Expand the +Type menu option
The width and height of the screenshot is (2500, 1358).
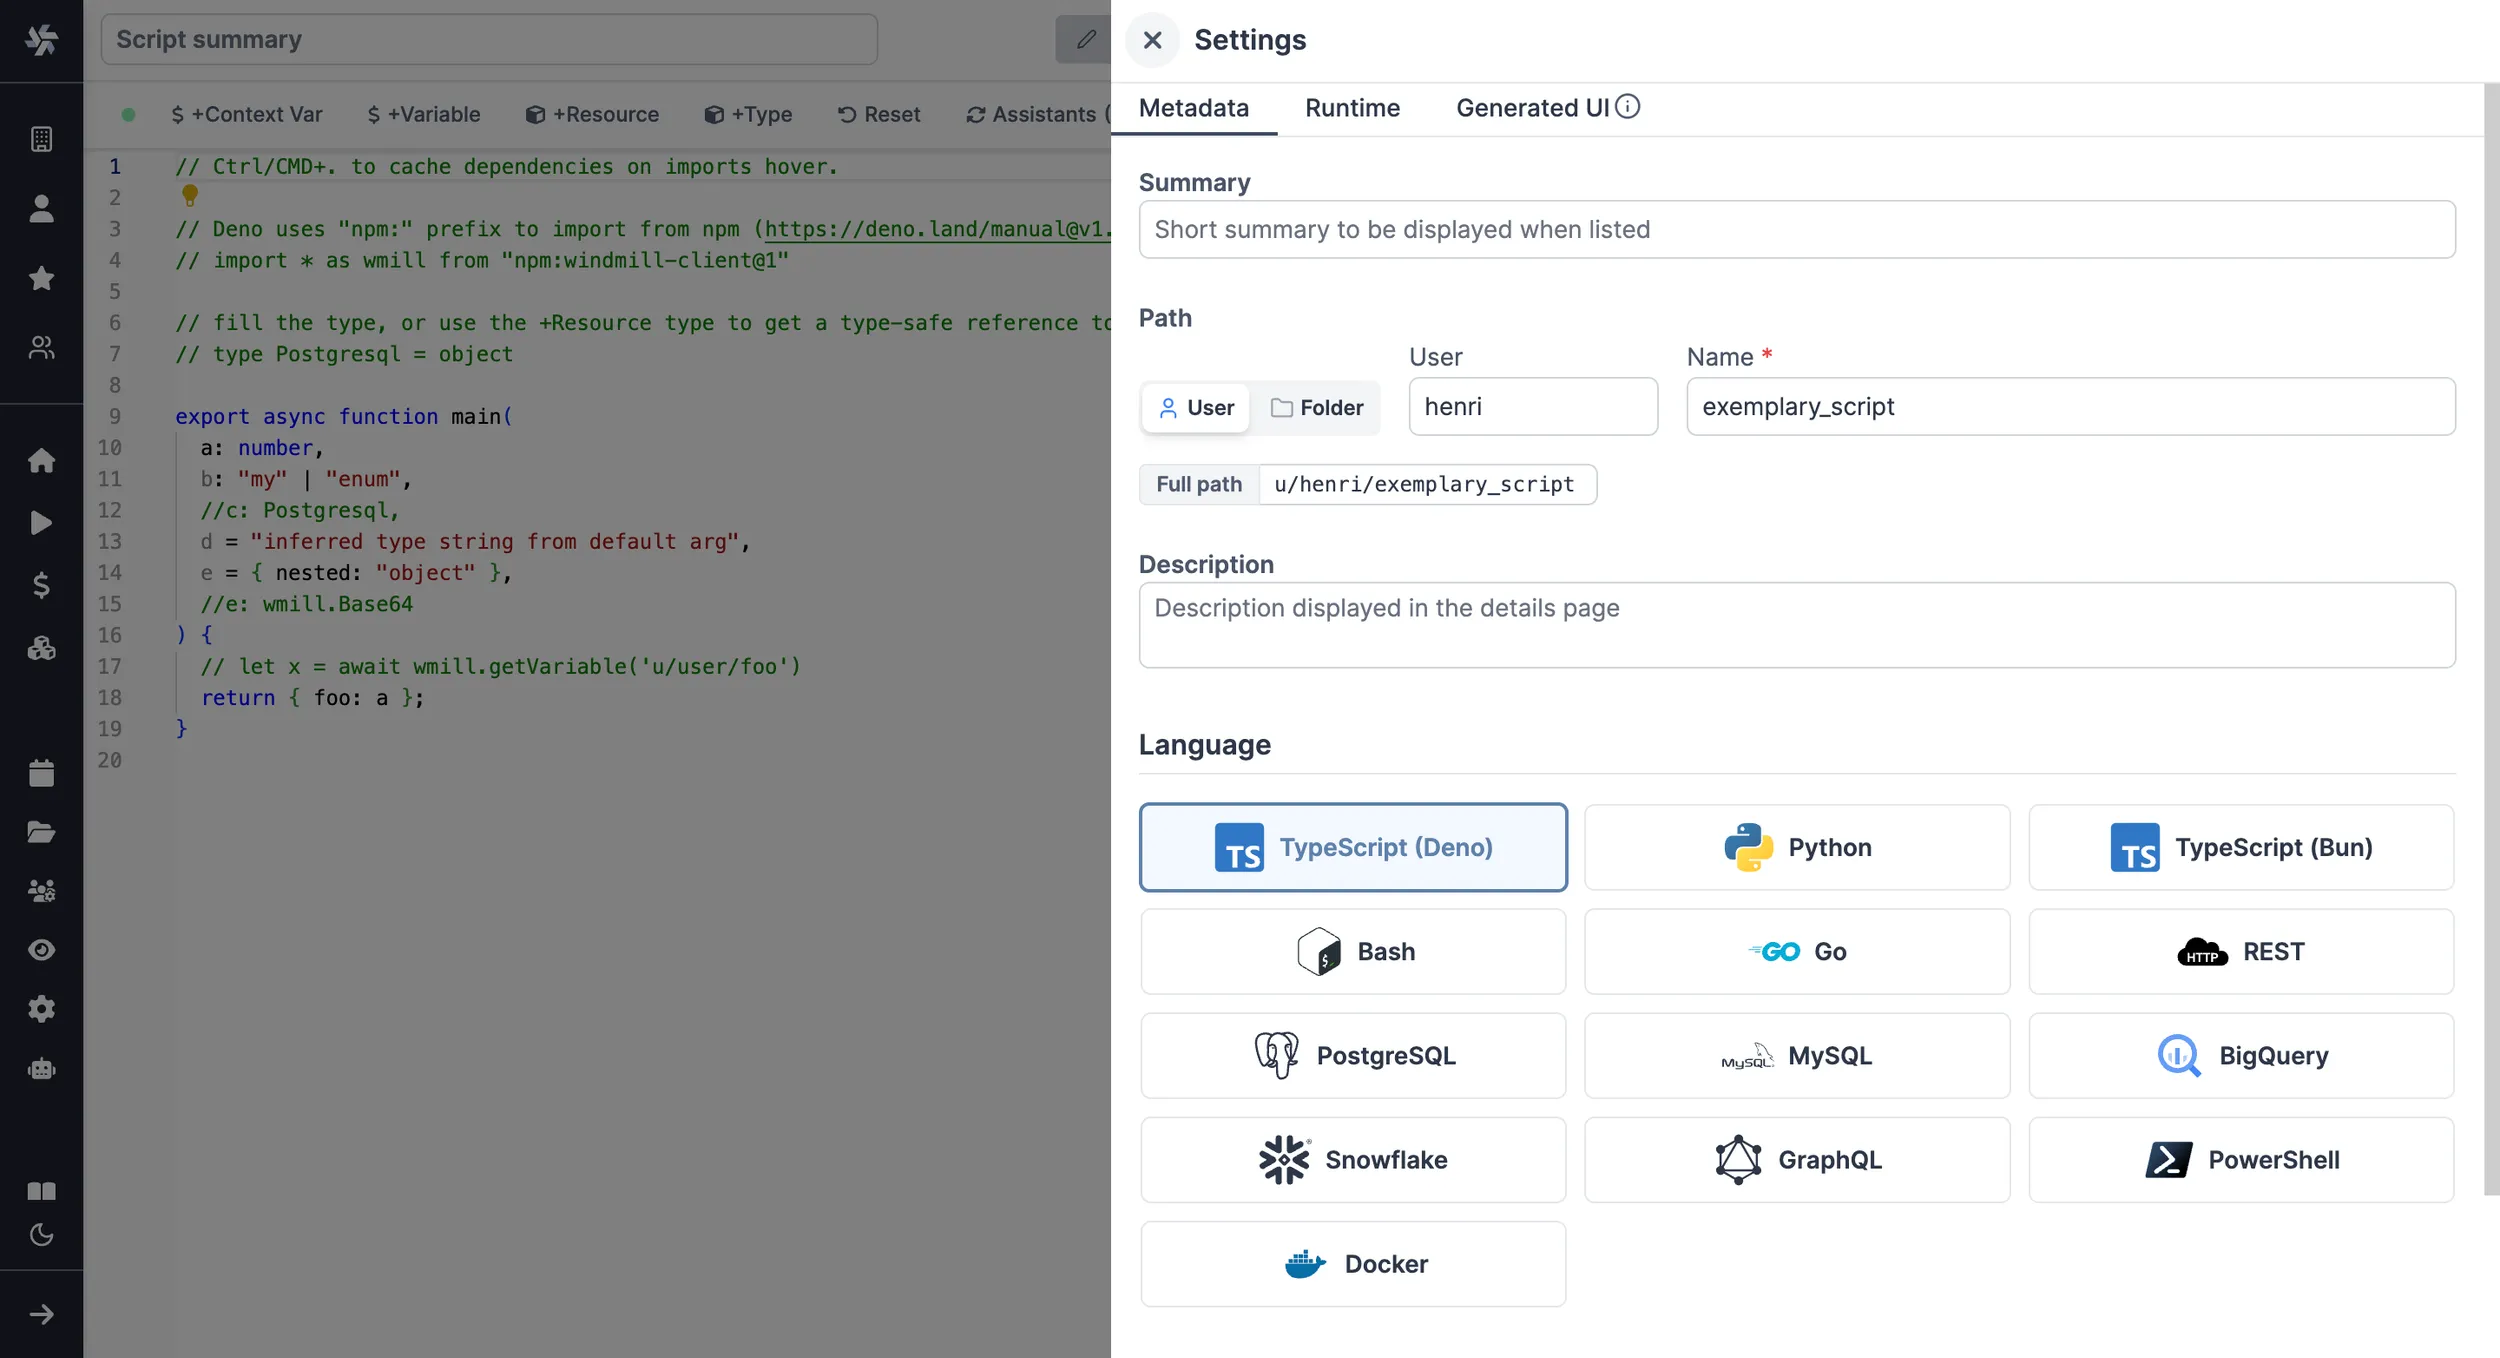click(746, 112)
